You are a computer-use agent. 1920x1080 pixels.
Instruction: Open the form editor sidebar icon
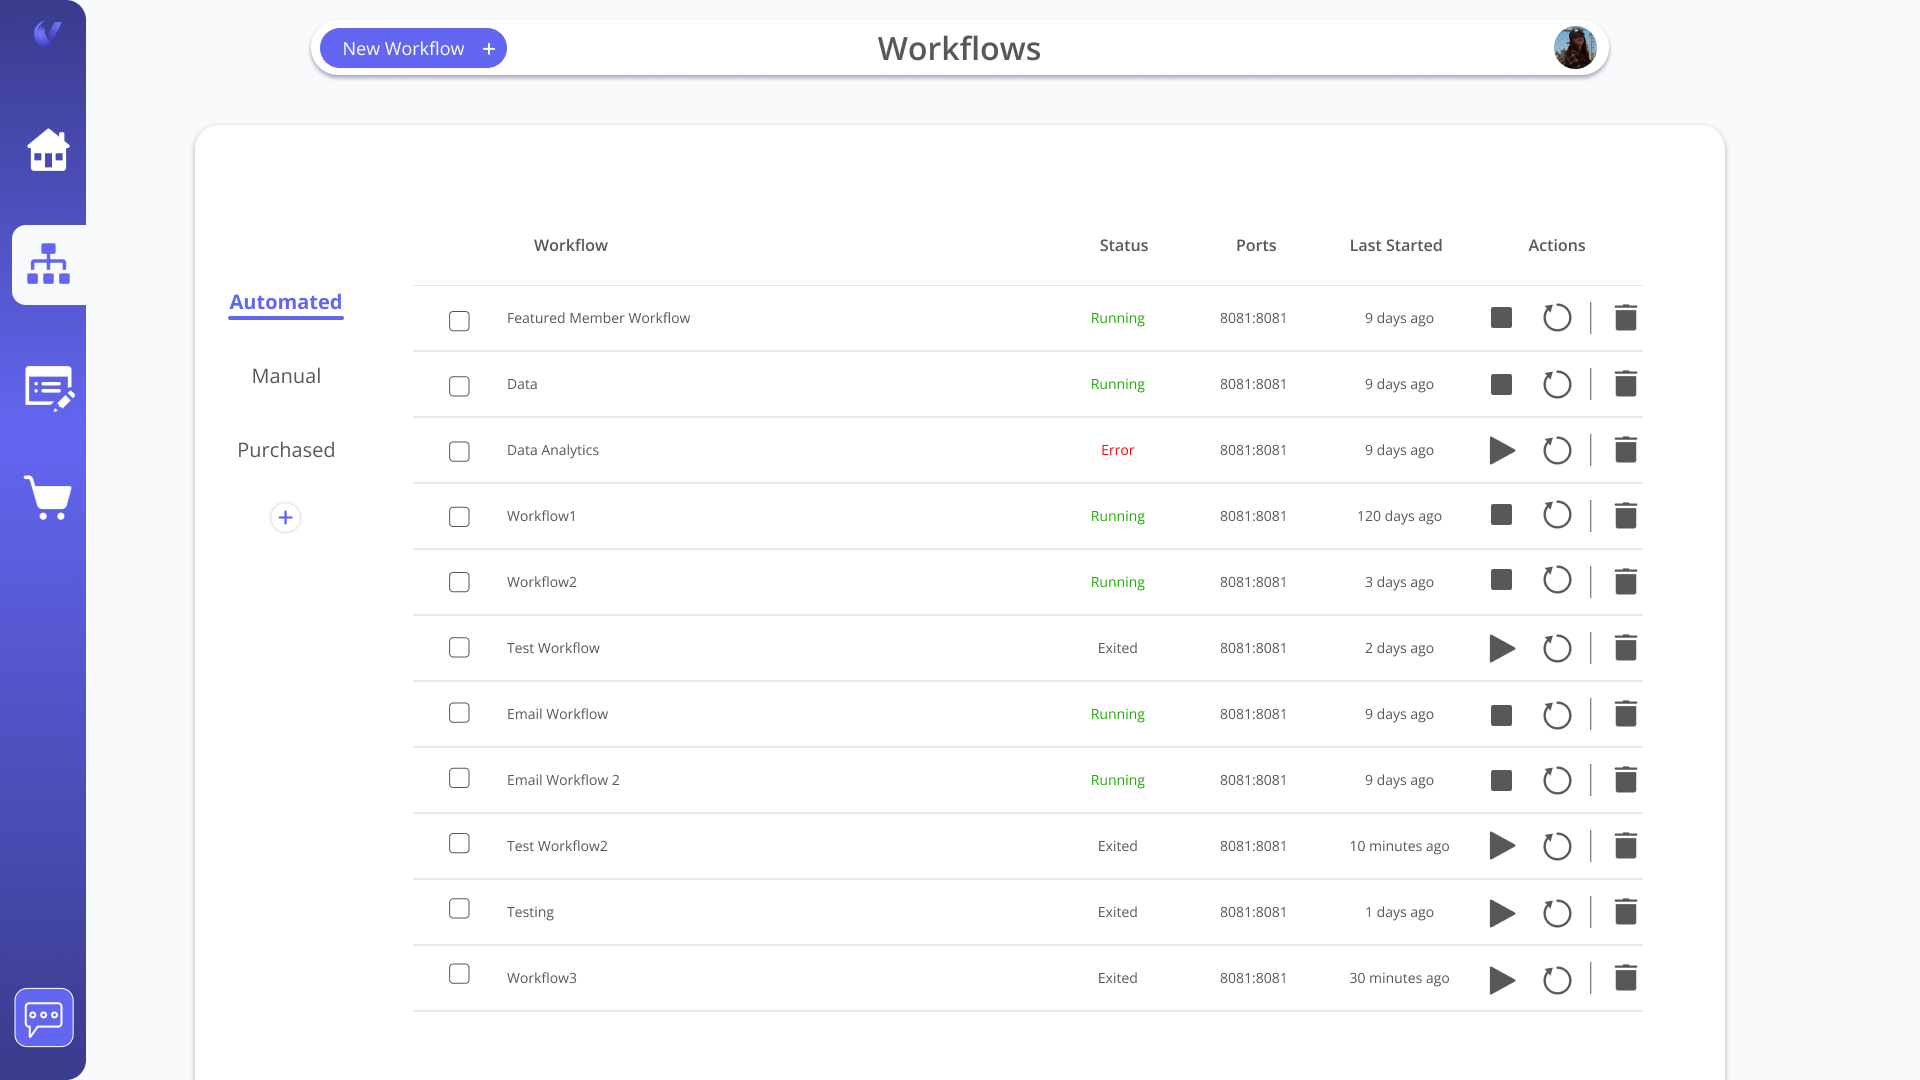tap(49, 388)
